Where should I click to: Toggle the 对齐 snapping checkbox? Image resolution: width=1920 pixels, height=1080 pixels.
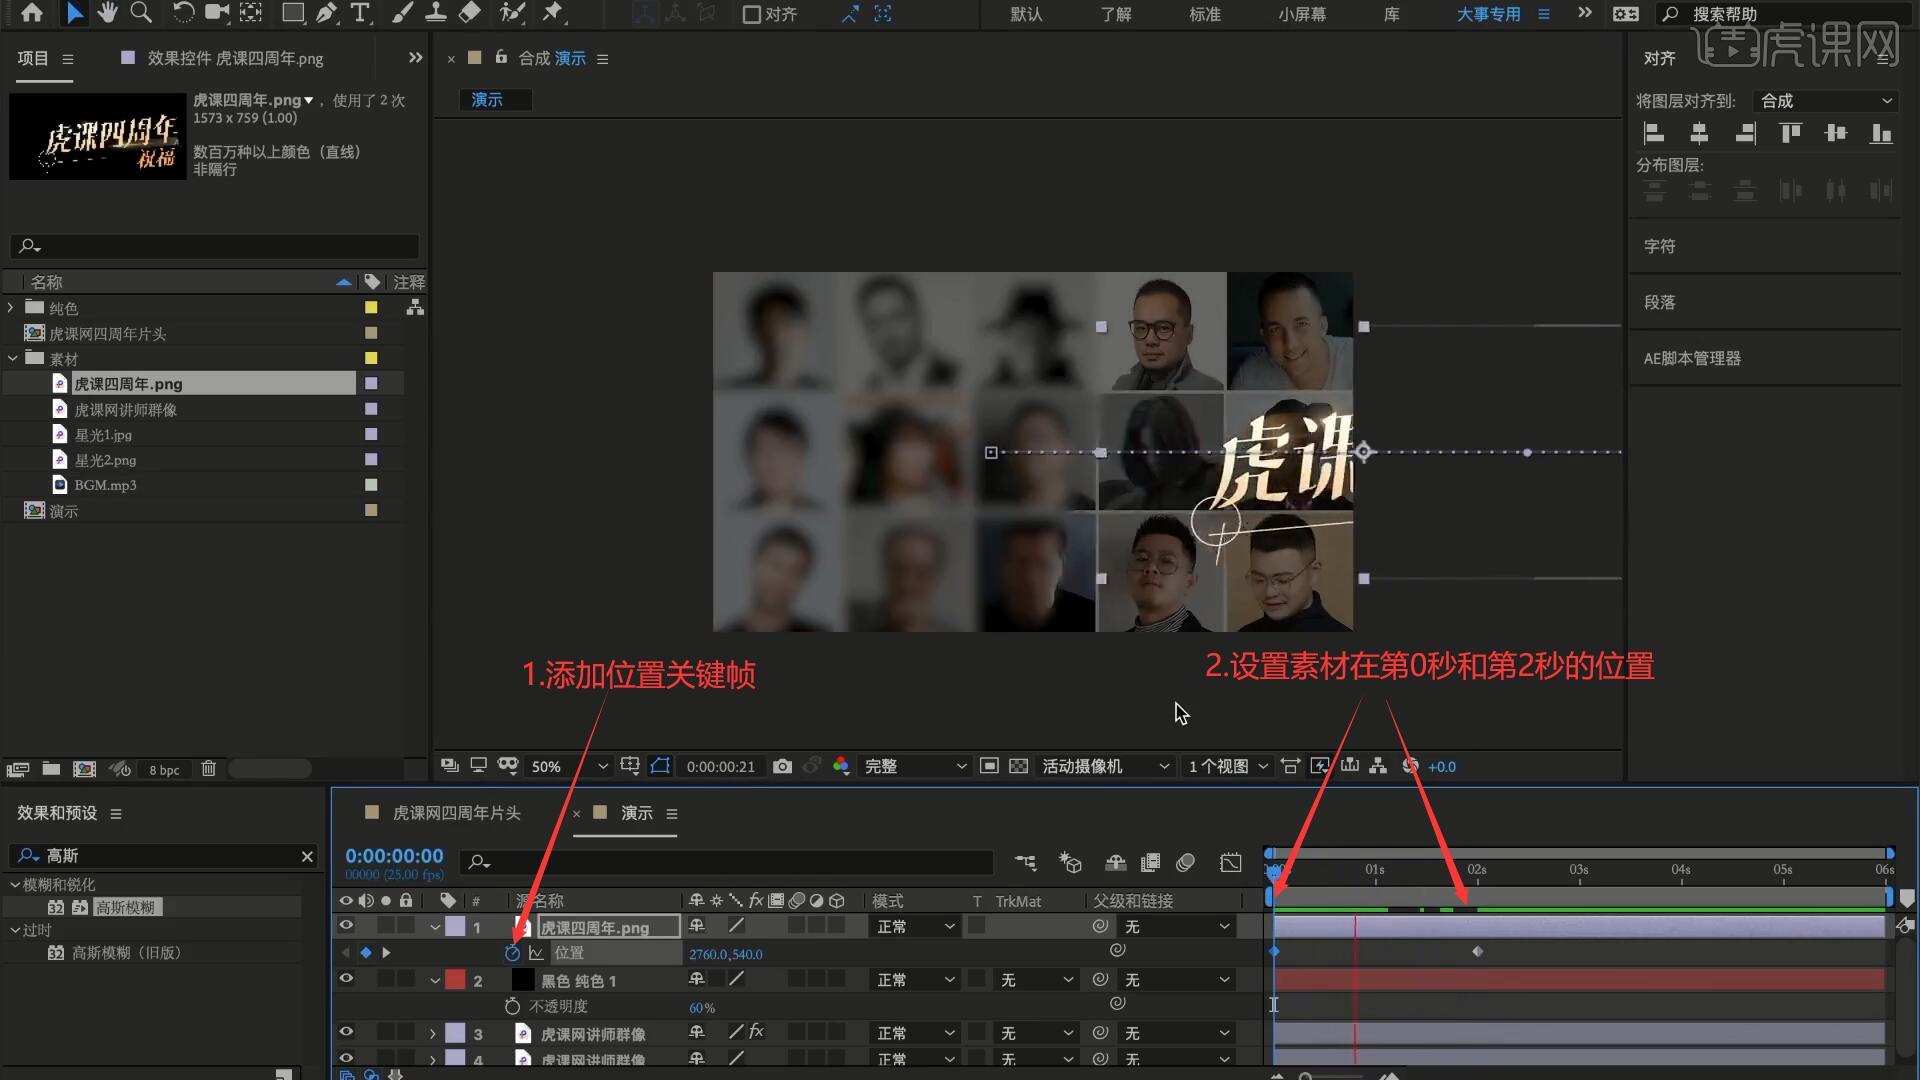(x=751, y=14)
